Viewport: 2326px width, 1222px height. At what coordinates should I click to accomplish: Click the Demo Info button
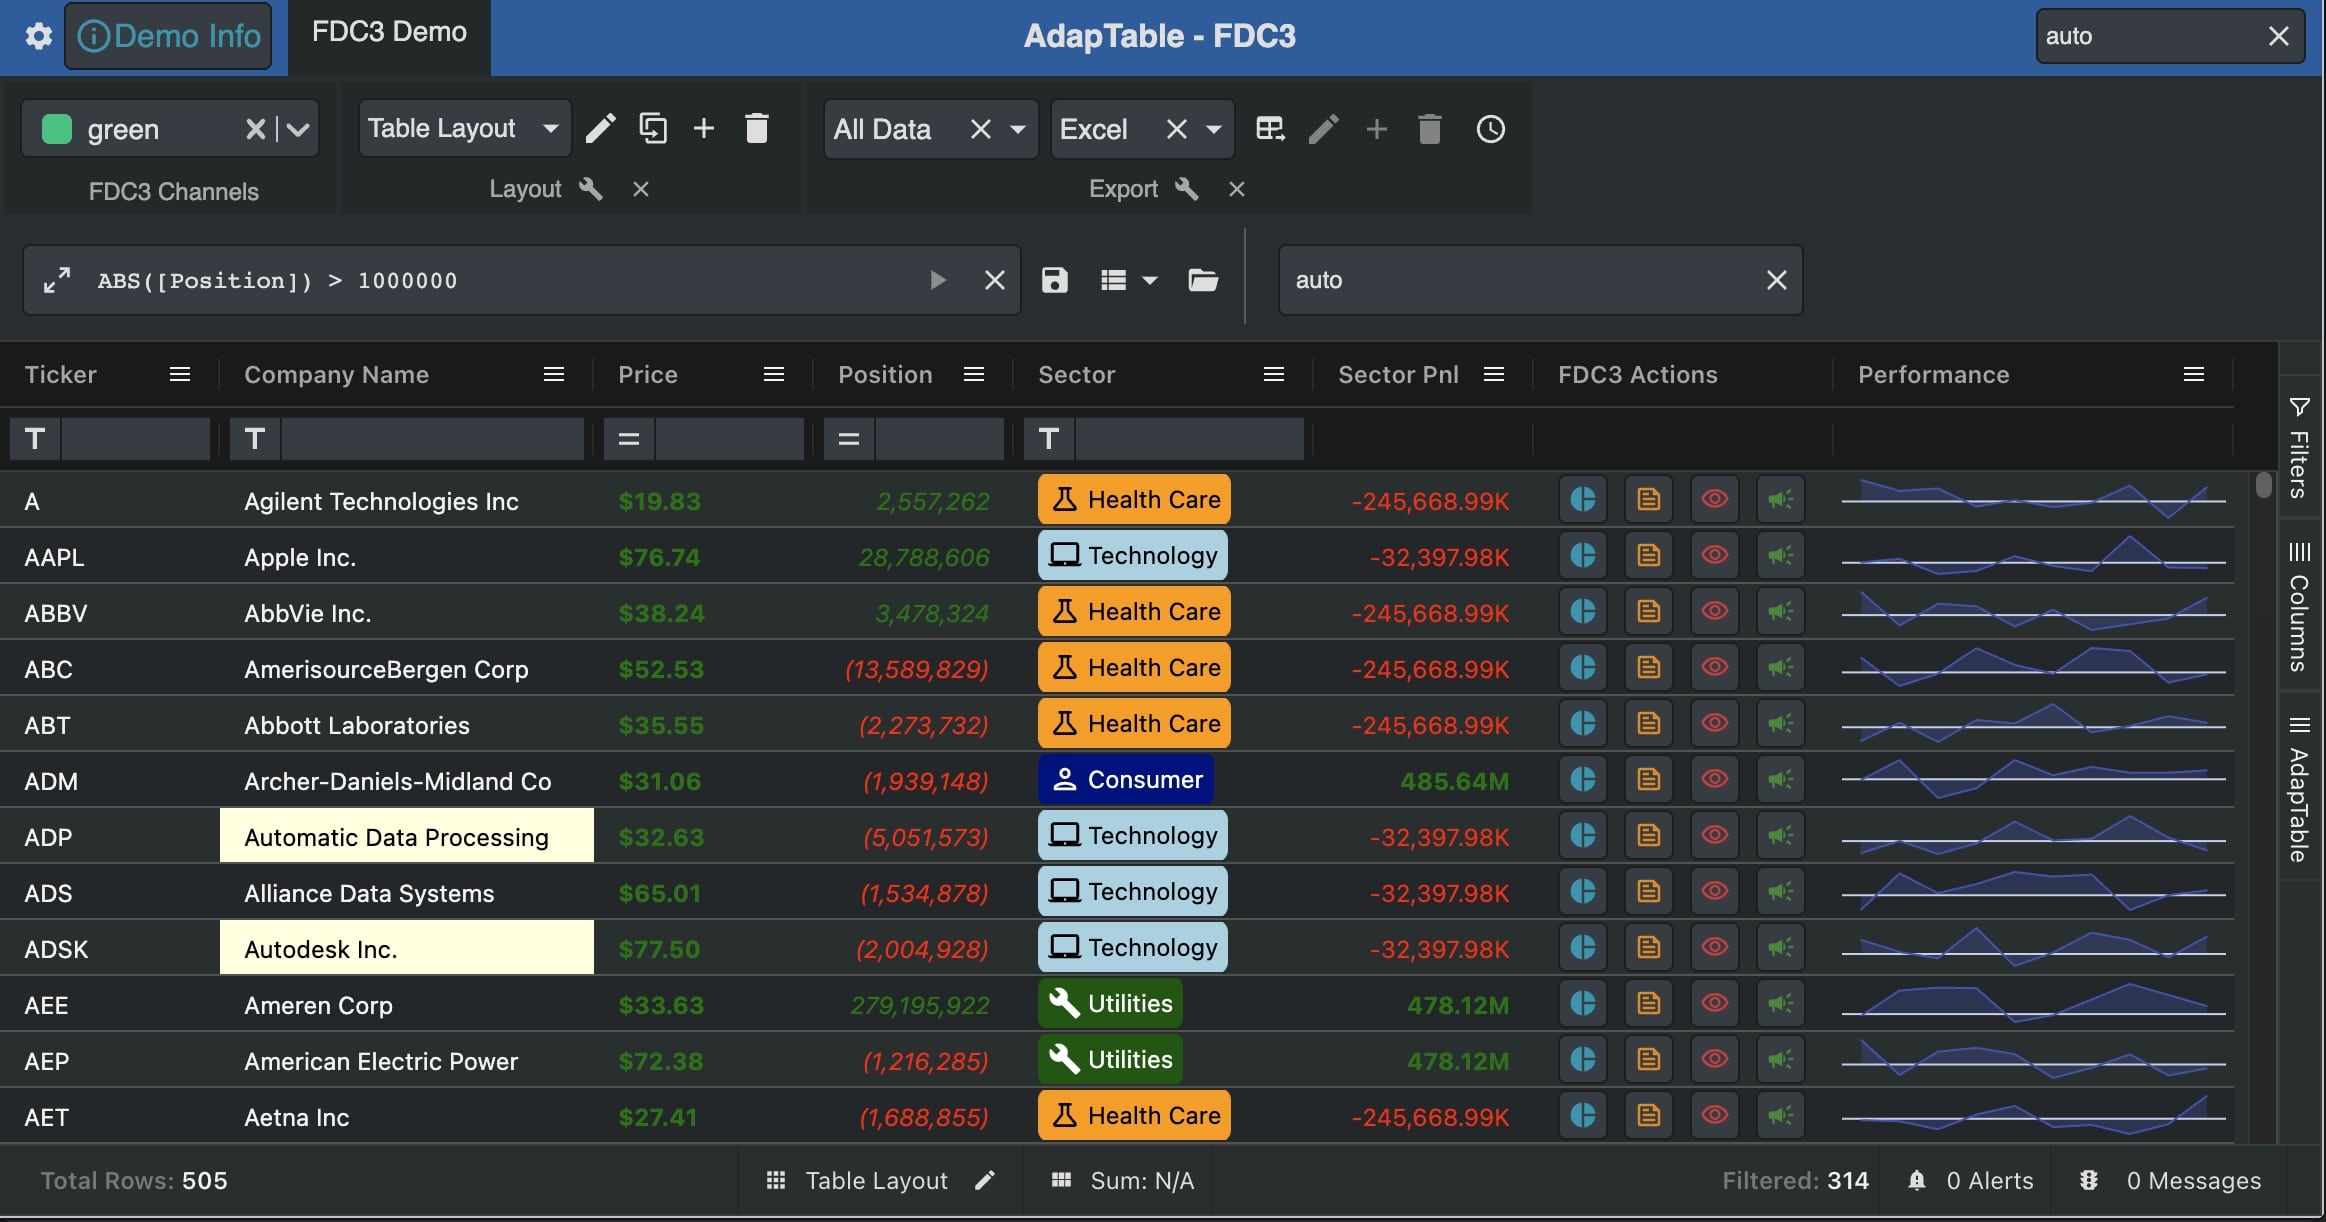[168, 37]
